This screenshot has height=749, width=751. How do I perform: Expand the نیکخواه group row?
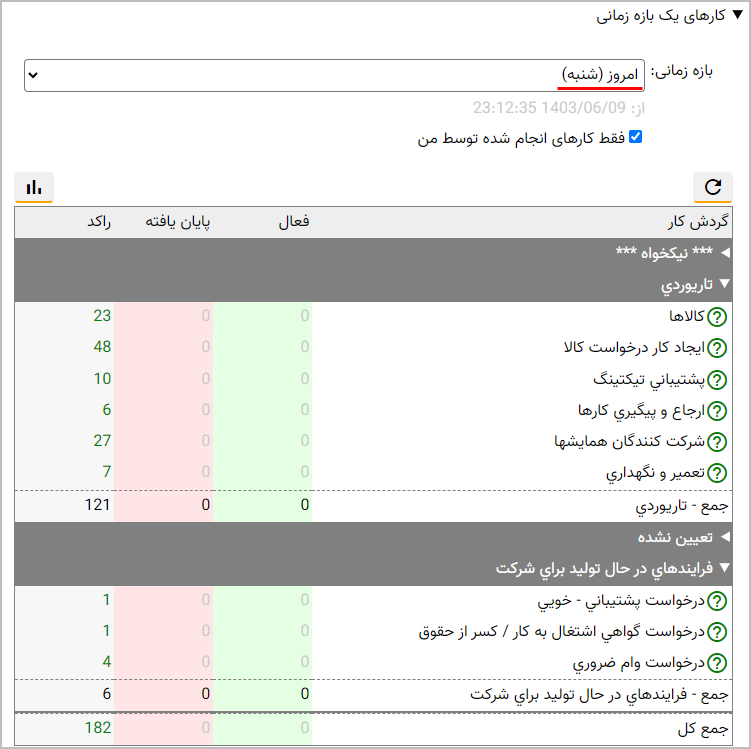[x=725, y=254]
